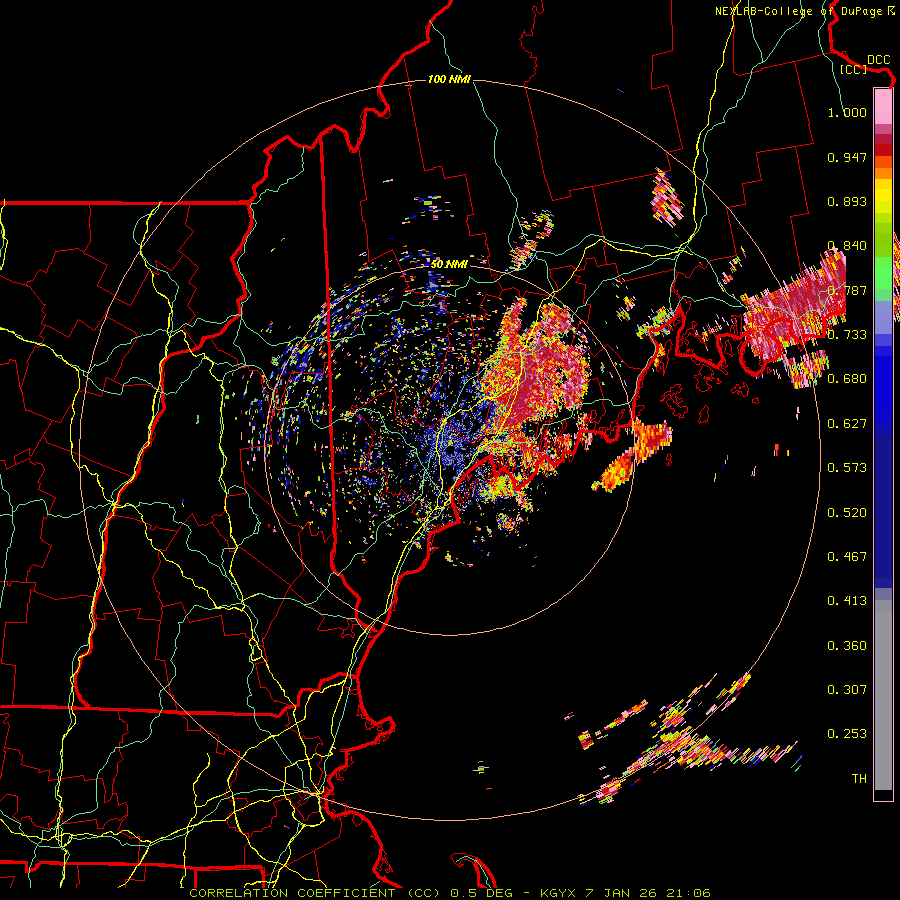Click the [CC] units label above the color bar

(x=852, y=69)
